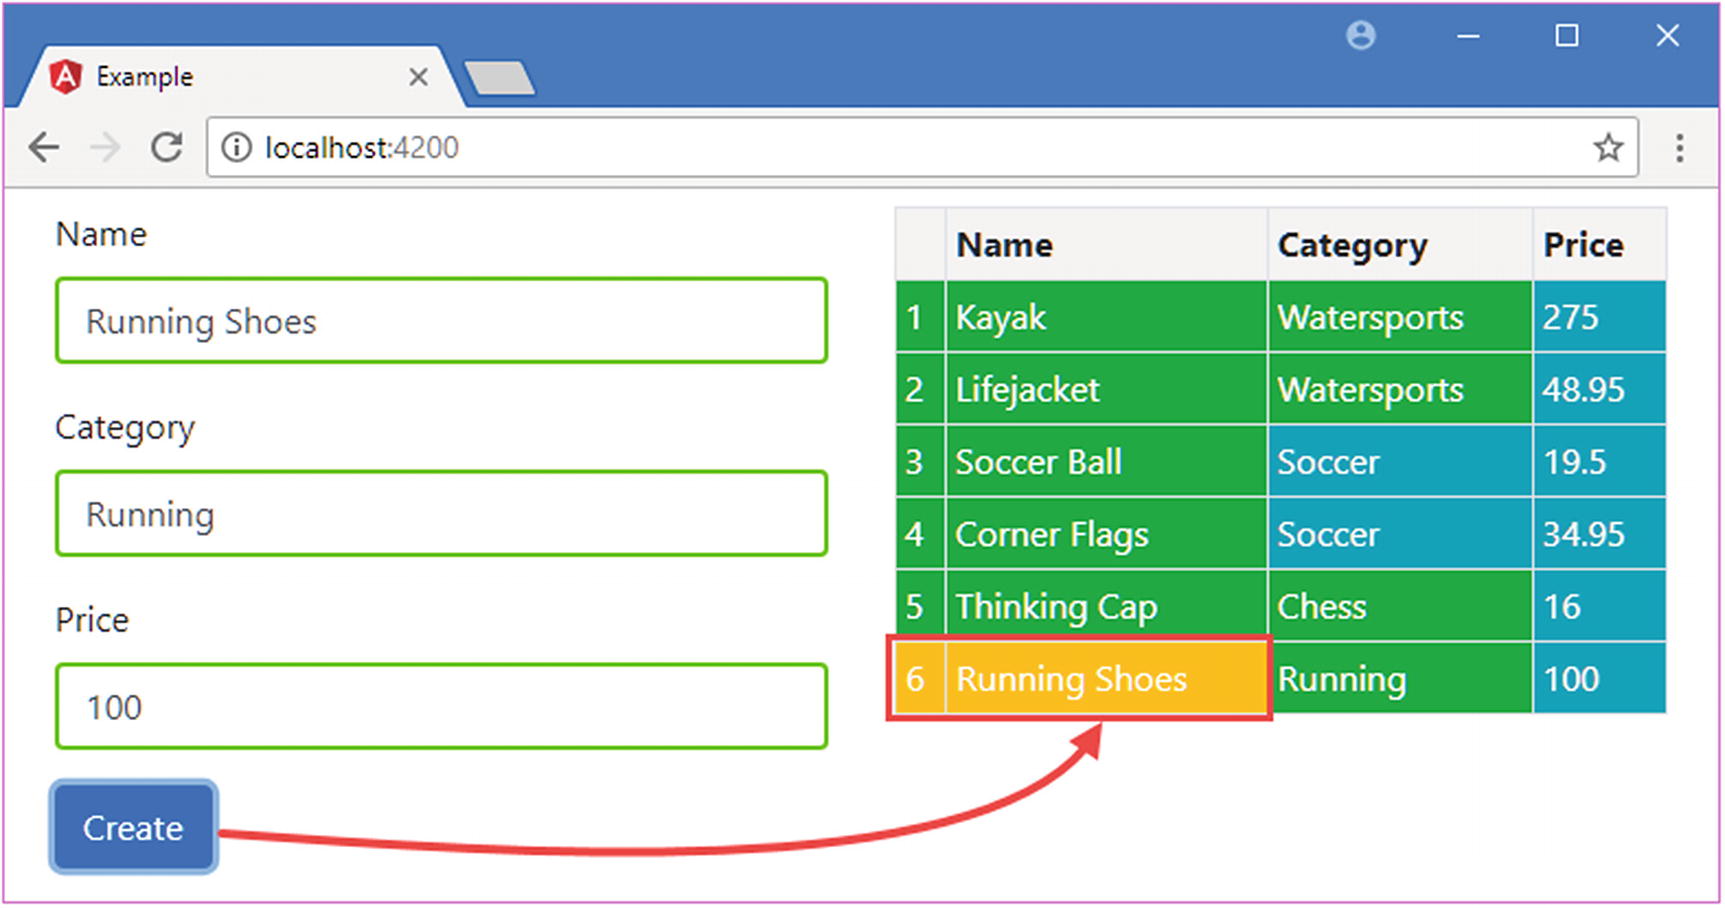Click the Create button

[133, 828]
